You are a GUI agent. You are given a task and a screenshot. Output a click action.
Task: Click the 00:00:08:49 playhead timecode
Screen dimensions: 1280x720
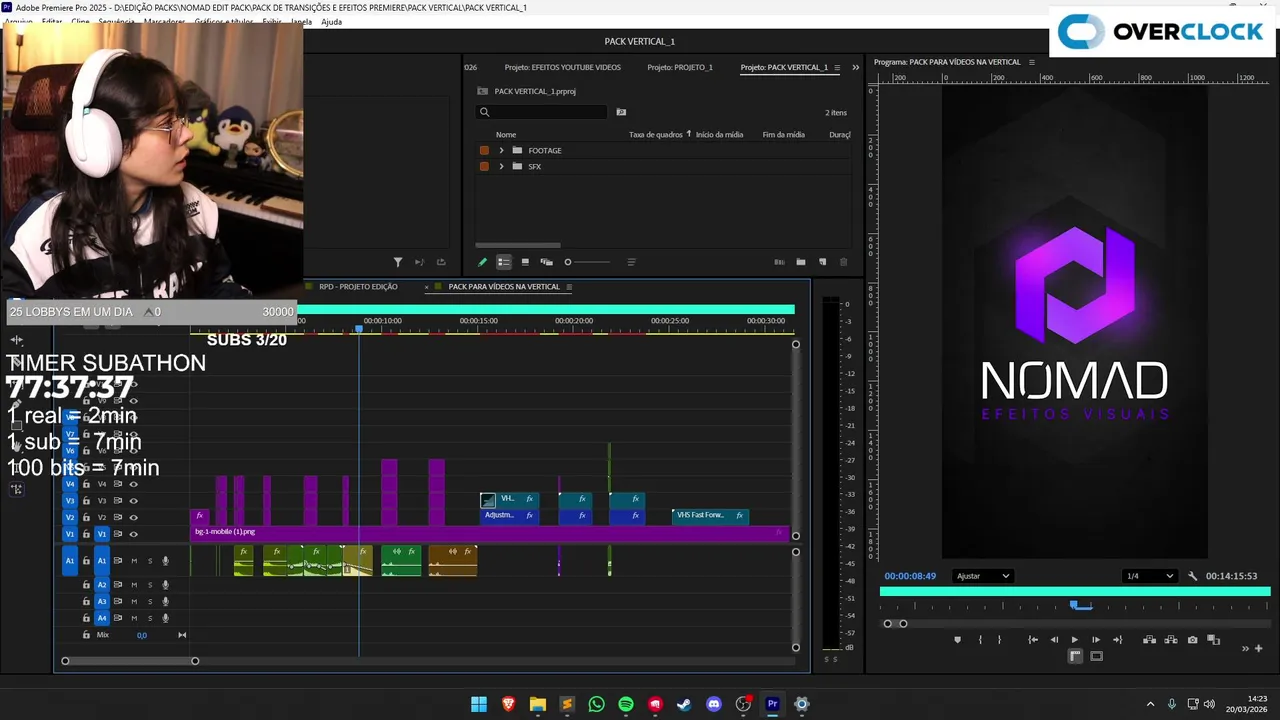(x=910, y=576)
